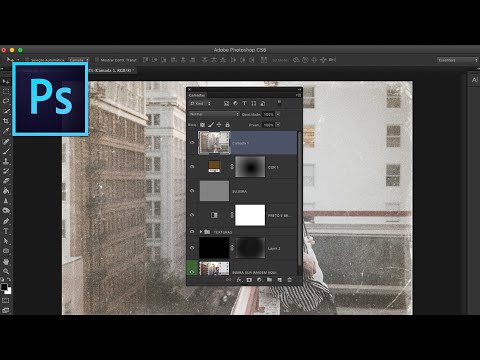Add a layer mask from panel footer
This screenshot has height=360, width=480.
click(249, 280)
